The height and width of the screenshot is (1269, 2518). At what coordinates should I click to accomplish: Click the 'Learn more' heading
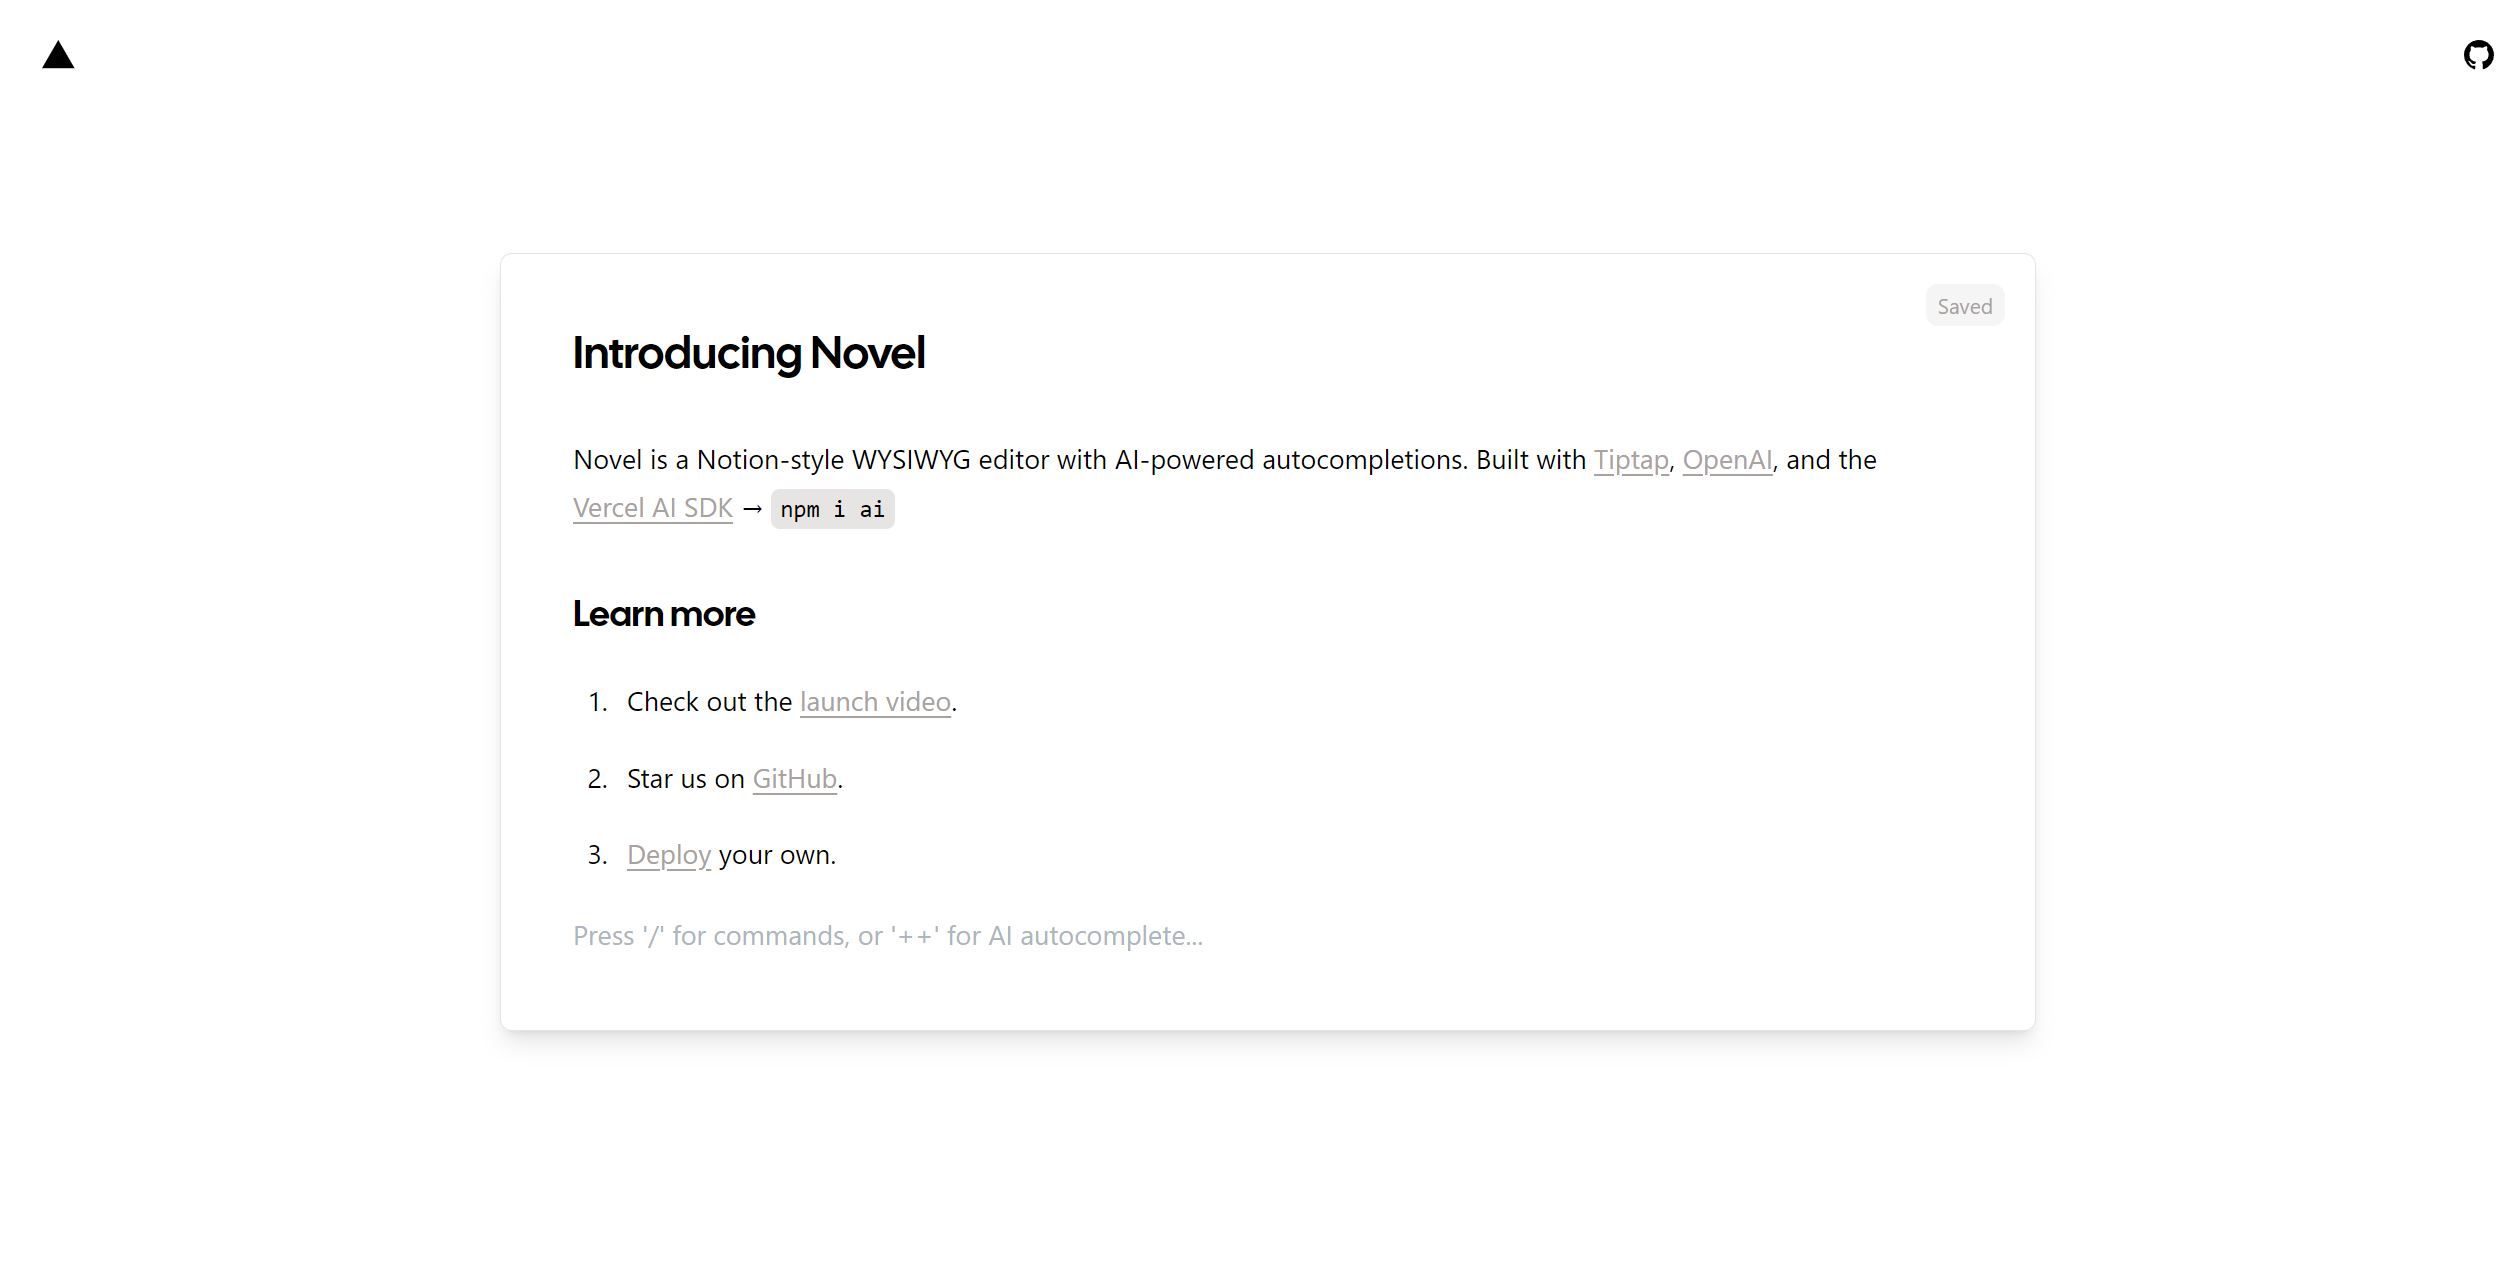(663, 614)
